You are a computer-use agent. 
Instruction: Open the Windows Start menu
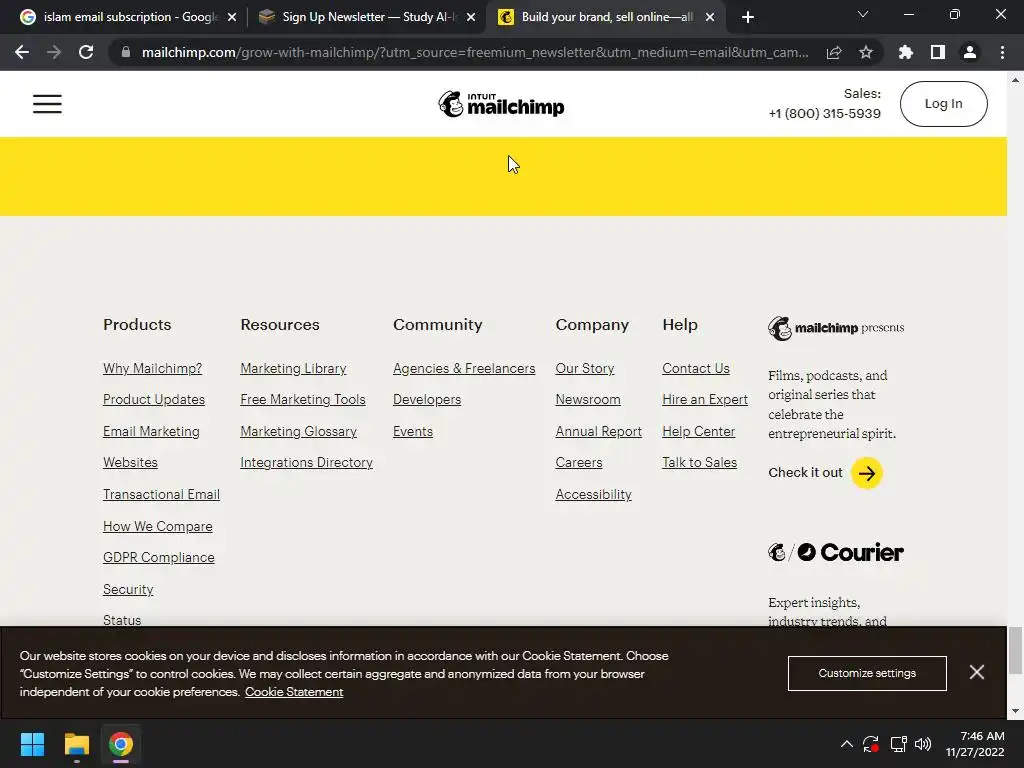pos(32,744)
